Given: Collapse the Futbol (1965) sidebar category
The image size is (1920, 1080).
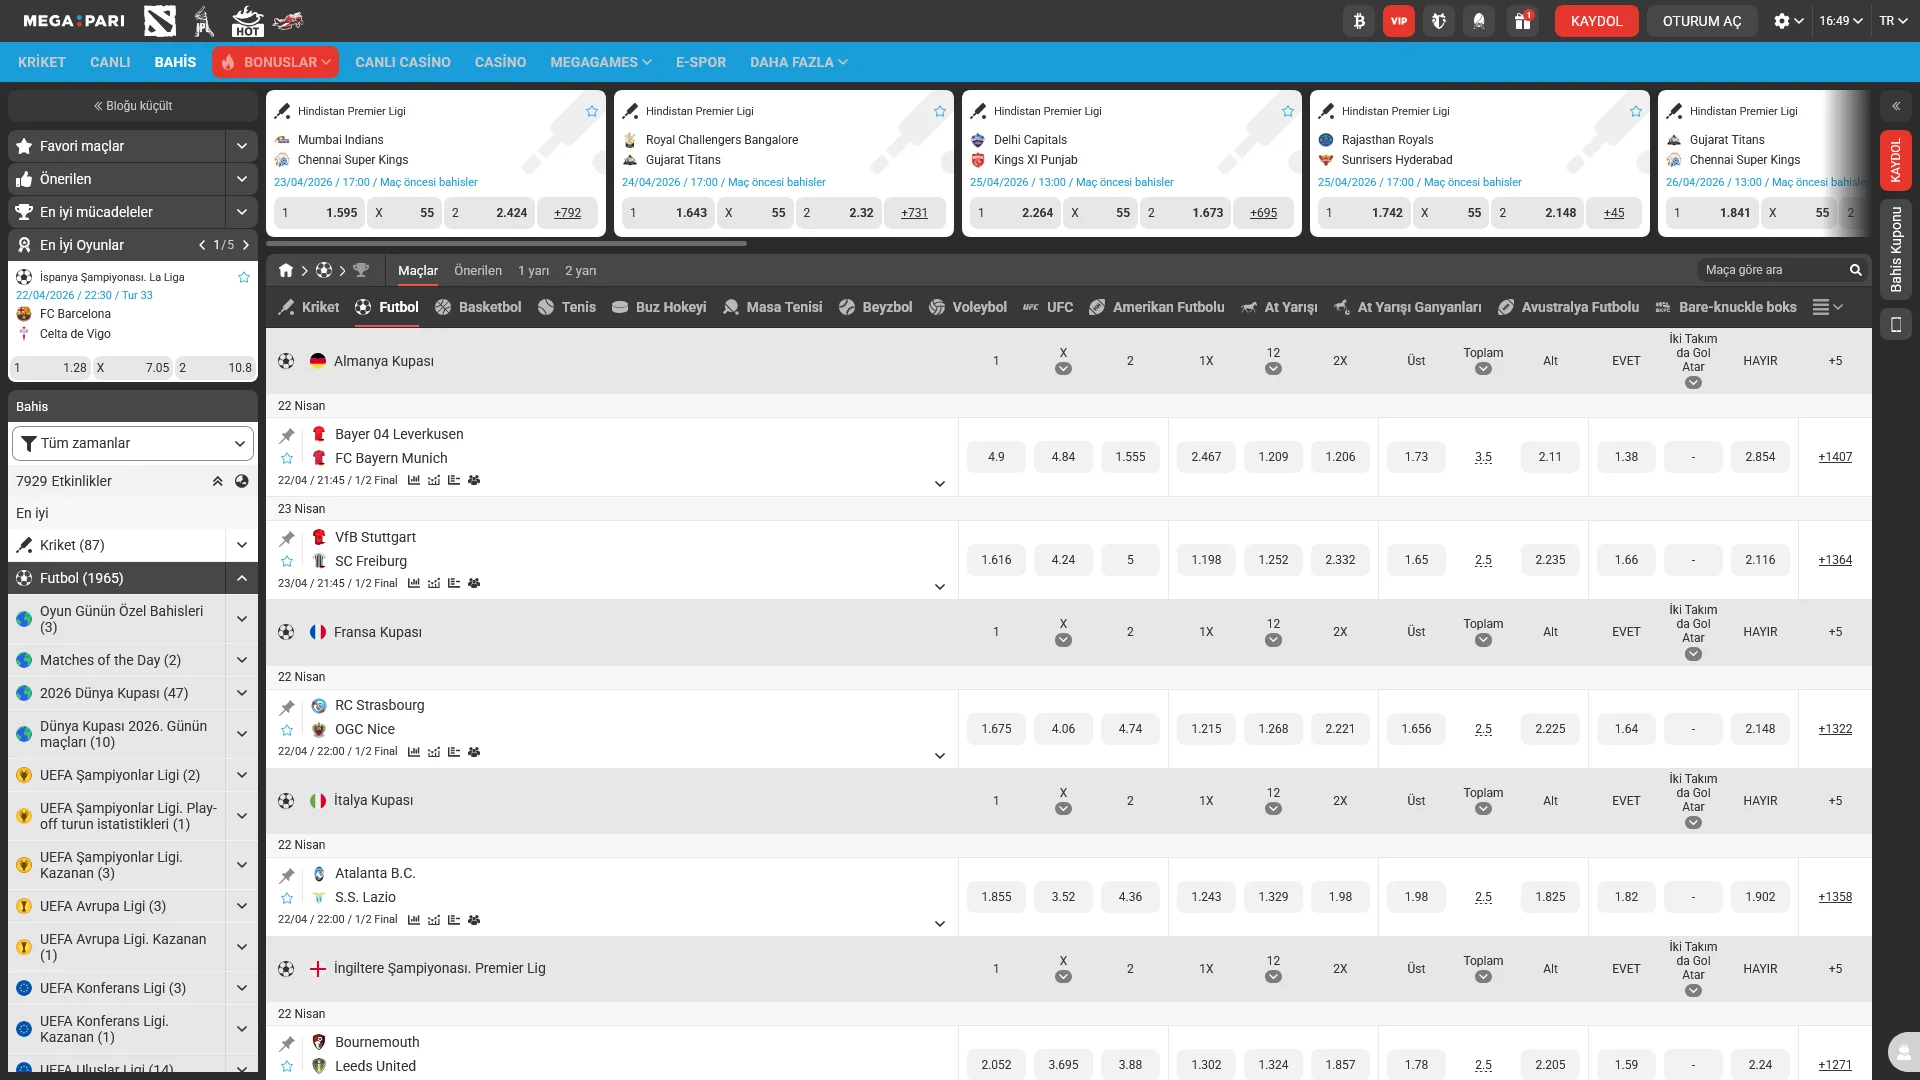Looking at the screenshot, I should (x=242, y=578).
